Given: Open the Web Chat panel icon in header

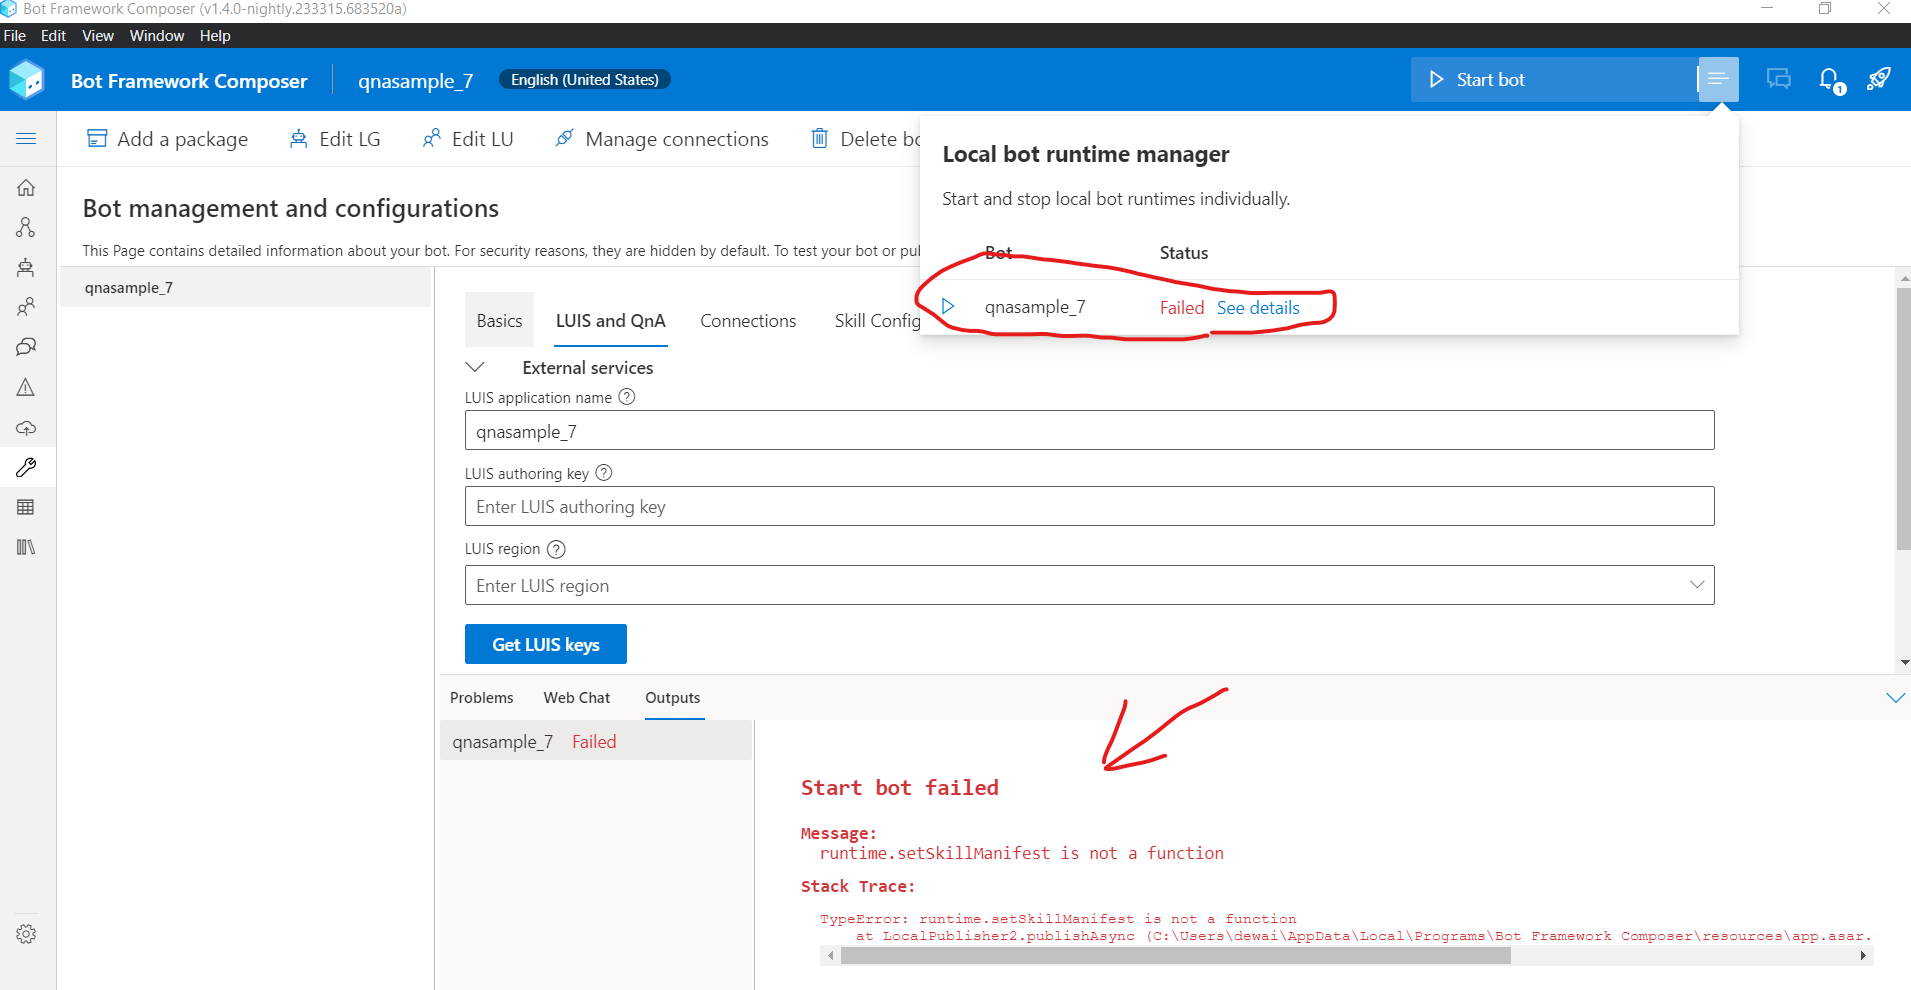Looking at the screenshot, I should coord(1778,79).
